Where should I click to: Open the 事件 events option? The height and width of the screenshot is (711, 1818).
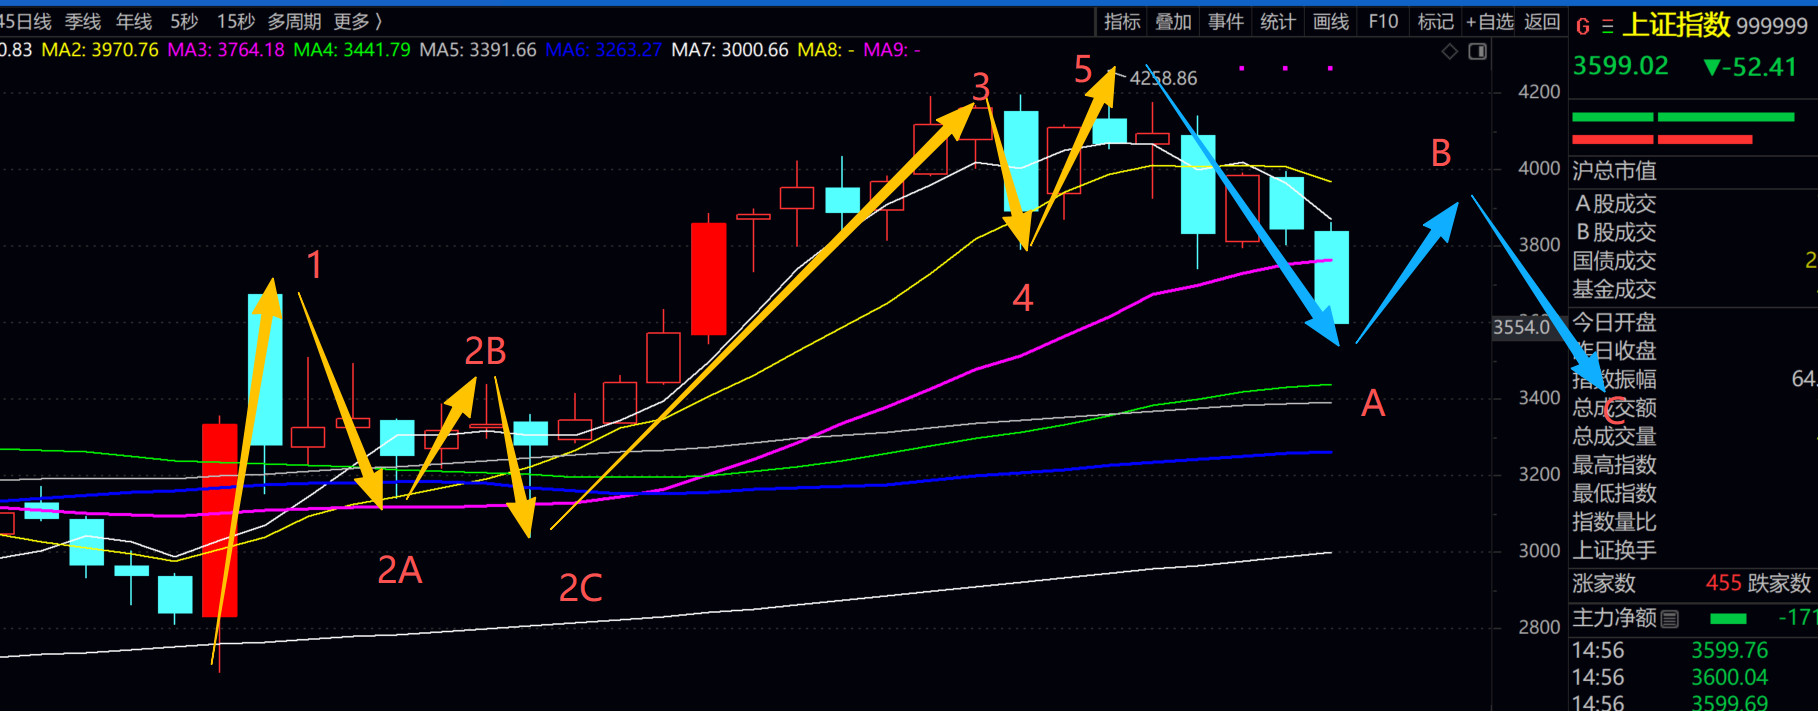tap(1226, 22)
